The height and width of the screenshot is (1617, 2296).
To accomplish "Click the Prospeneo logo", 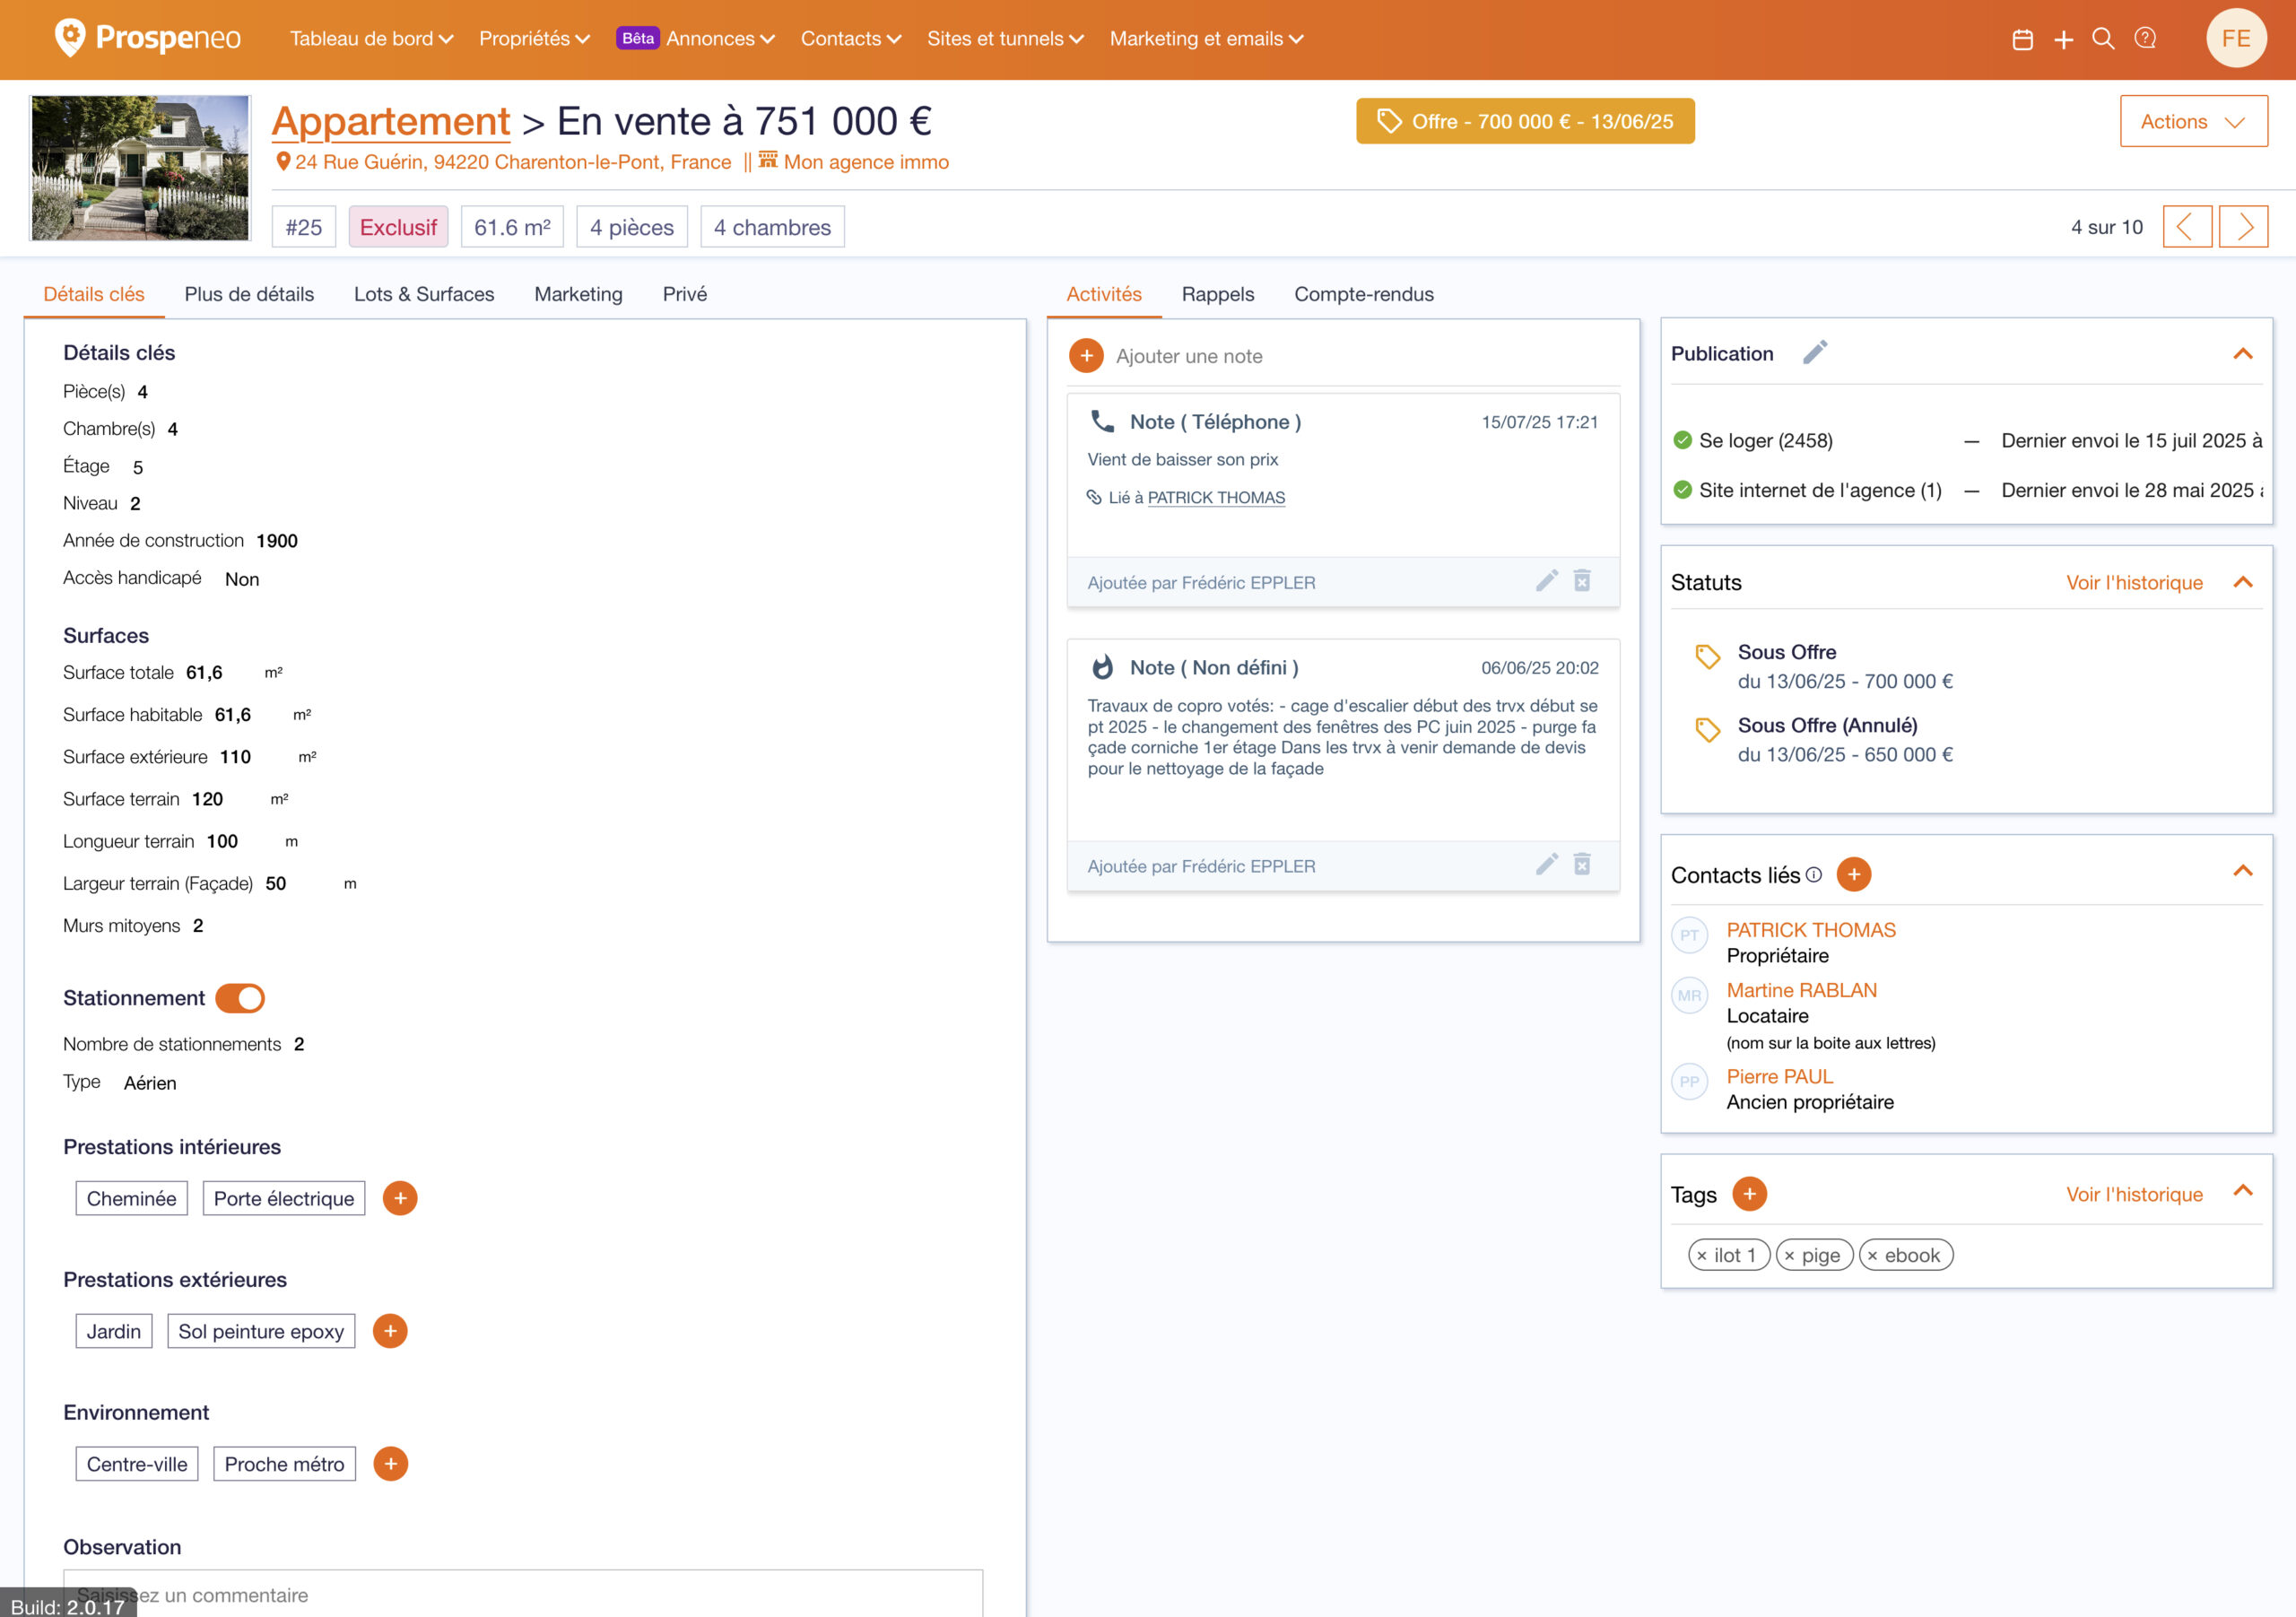I will pos(147,38).
